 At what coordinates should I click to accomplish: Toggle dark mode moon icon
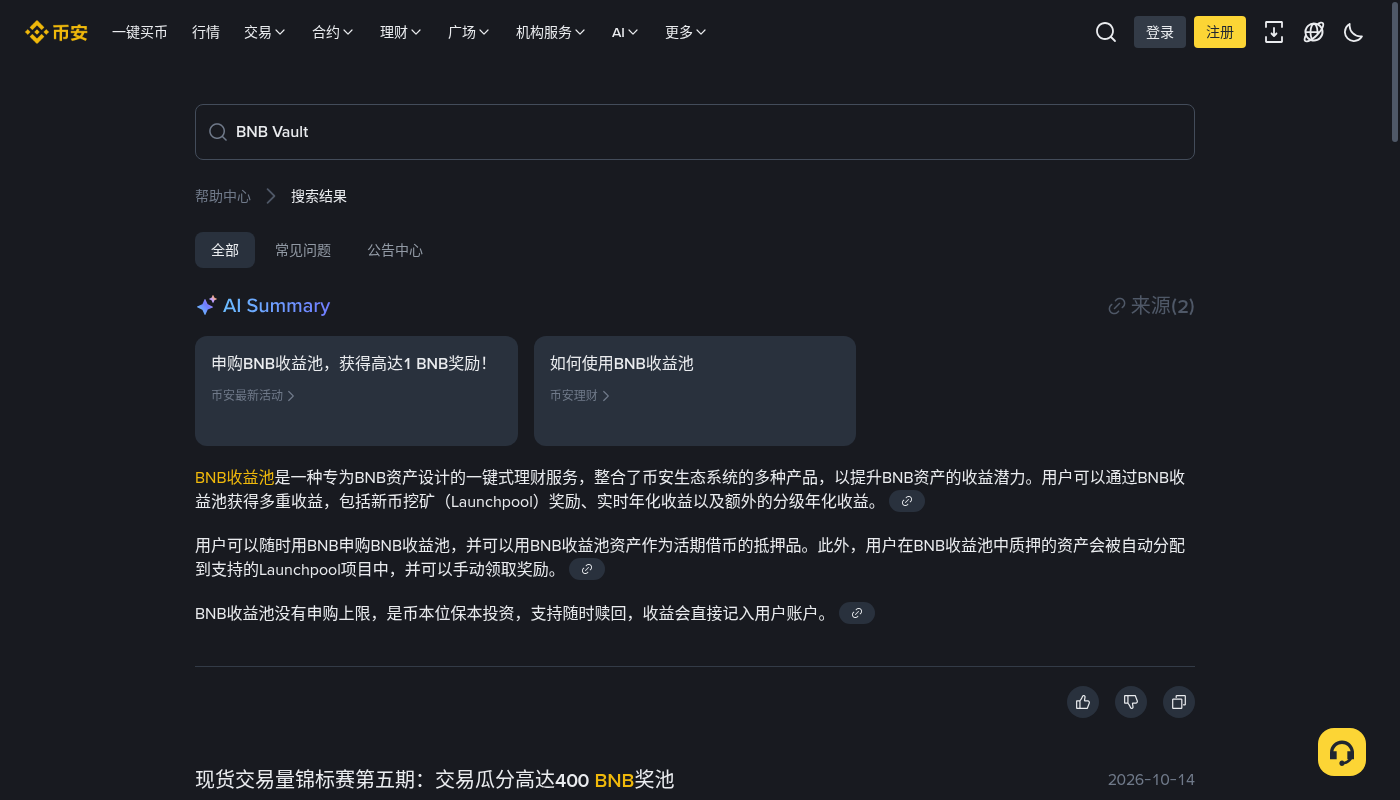pyautogui.click(x=1354, y=32)
